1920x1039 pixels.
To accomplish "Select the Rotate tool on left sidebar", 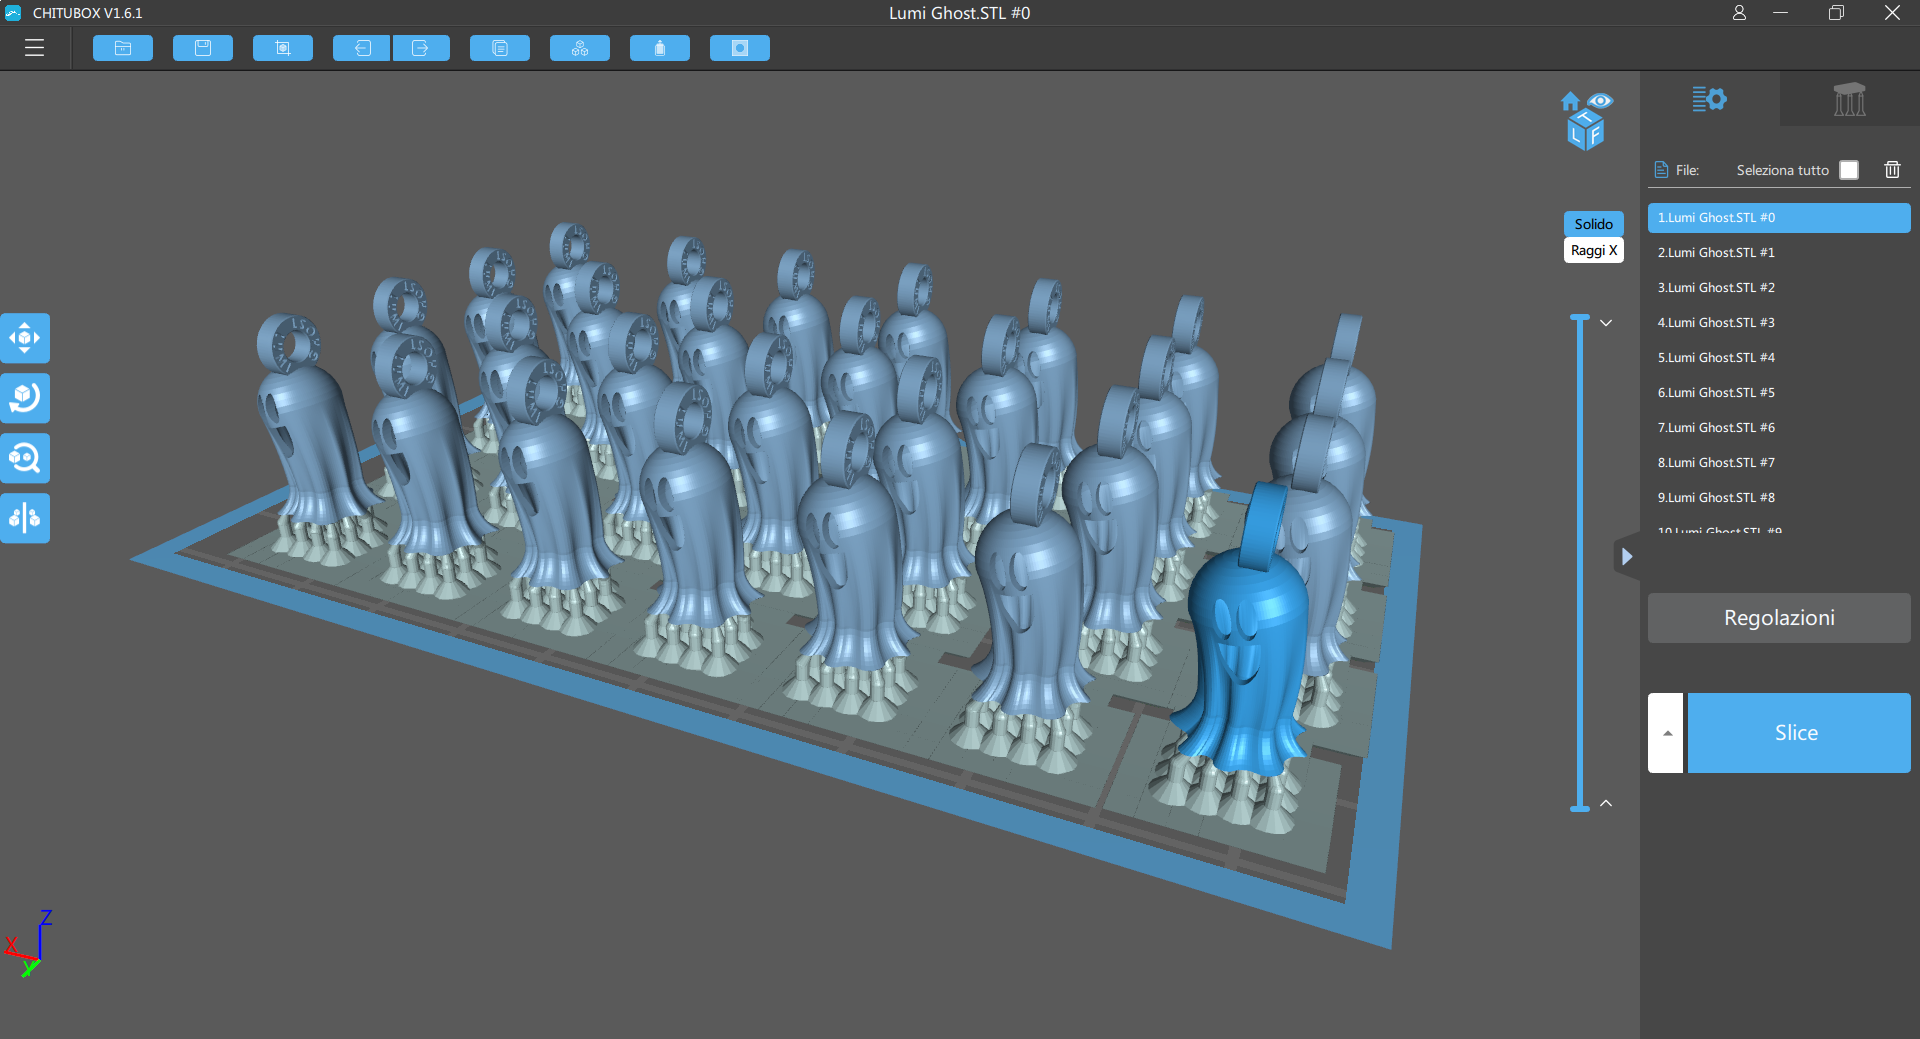I will click(25, 398).
